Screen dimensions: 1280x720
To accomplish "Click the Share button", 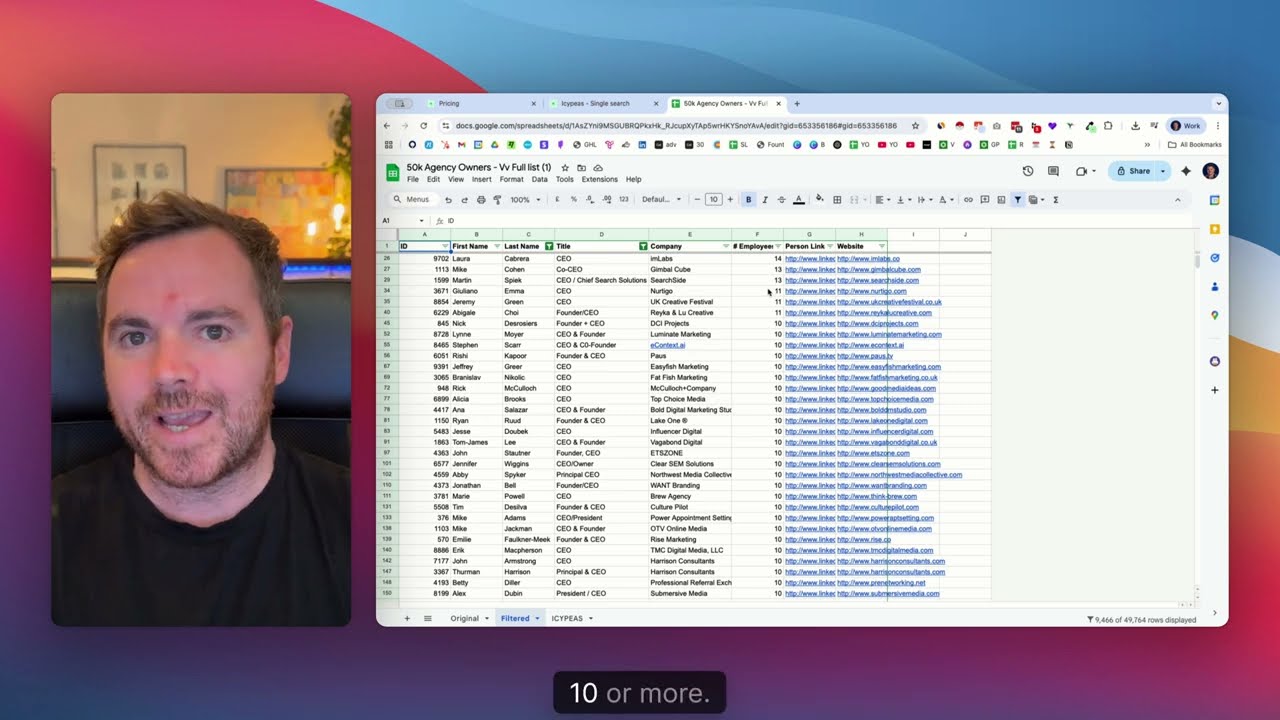I will [x=1133, y=171].
